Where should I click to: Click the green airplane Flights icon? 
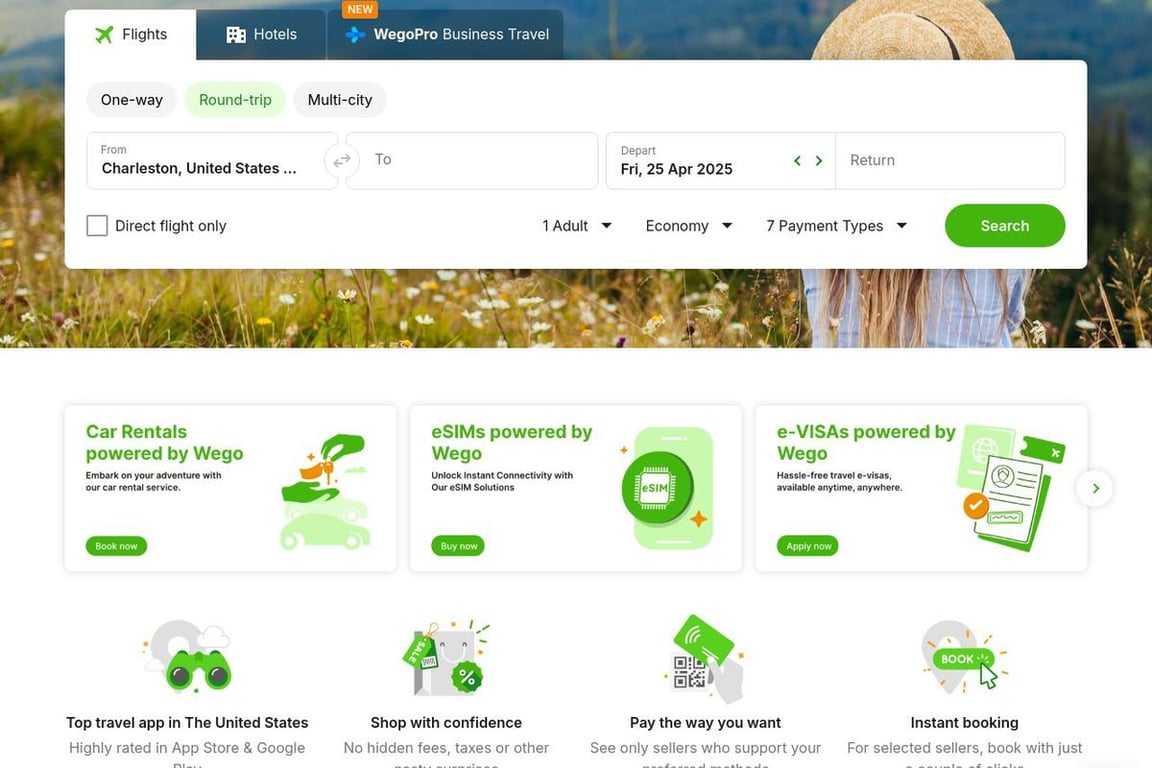pyautogui.click(x=104, y=35)
